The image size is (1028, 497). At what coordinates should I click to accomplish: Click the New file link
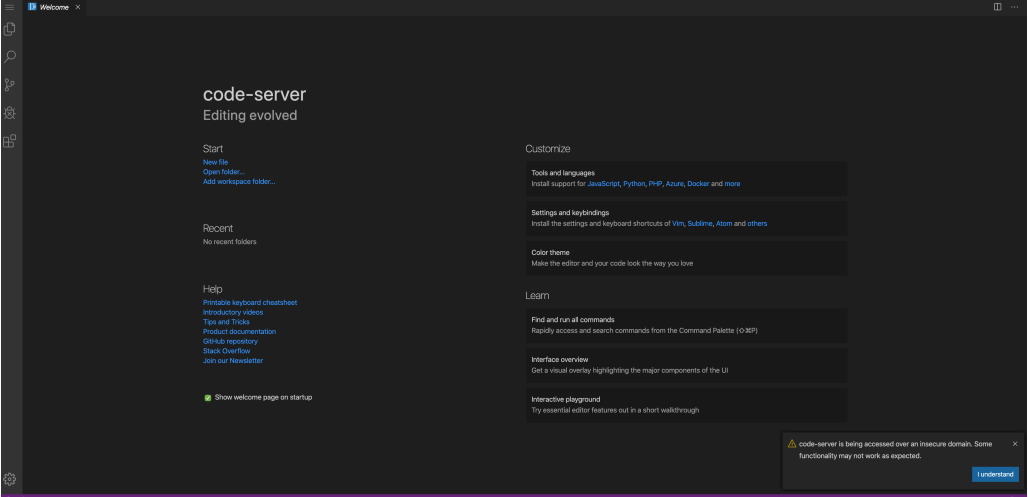216,162
